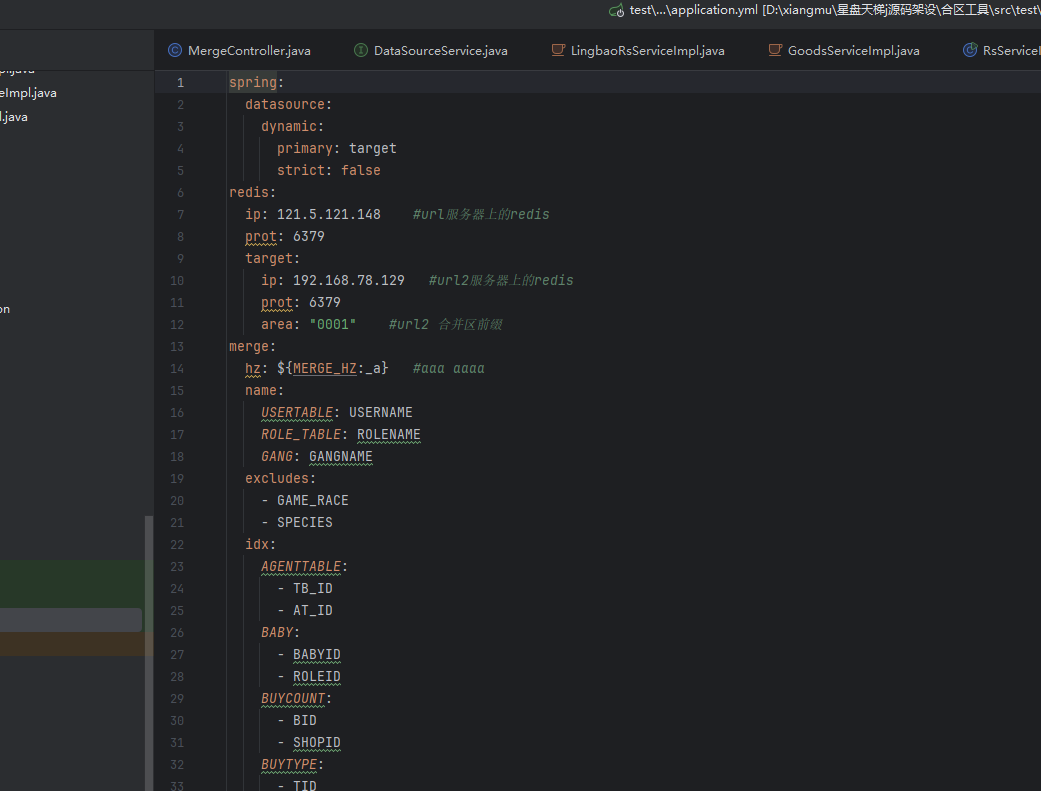Click the comment '#aaa aaaa'
Screen dimensions: 1041x791
pos(448,369)
